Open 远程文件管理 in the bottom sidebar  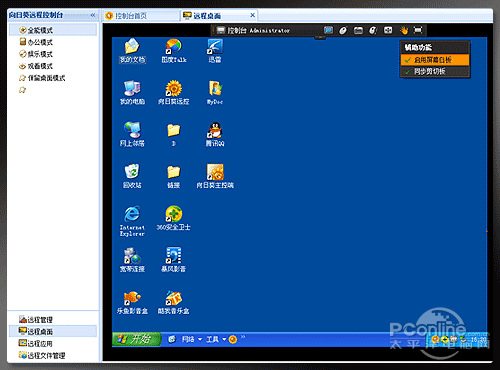42,355
